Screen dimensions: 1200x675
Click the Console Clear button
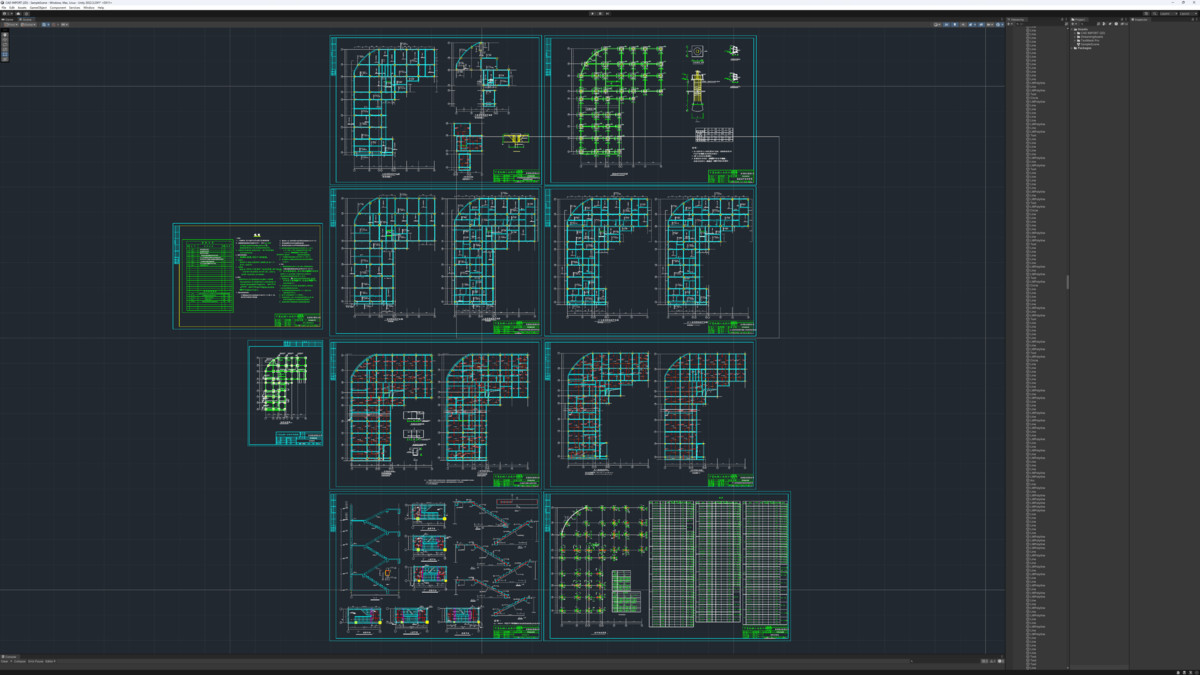(5, 661)
